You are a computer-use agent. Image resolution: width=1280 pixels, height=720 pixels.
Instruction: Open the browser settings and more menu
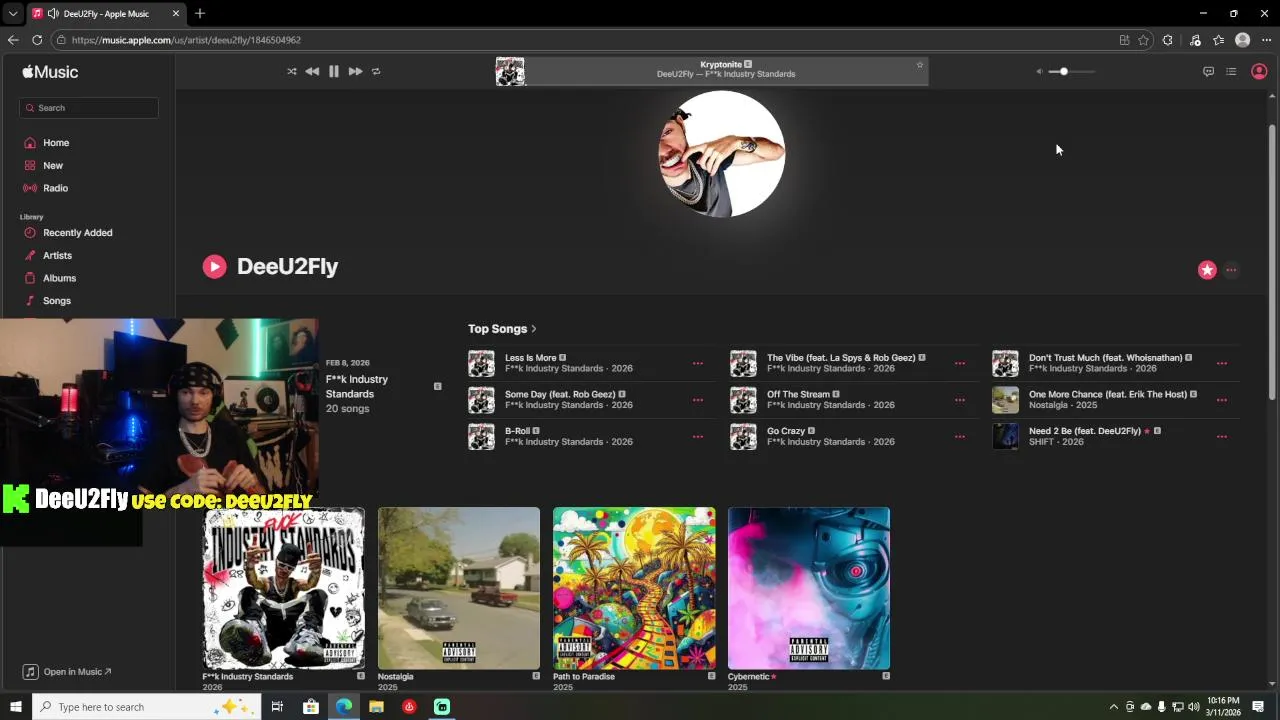[x=1266, y=40]
